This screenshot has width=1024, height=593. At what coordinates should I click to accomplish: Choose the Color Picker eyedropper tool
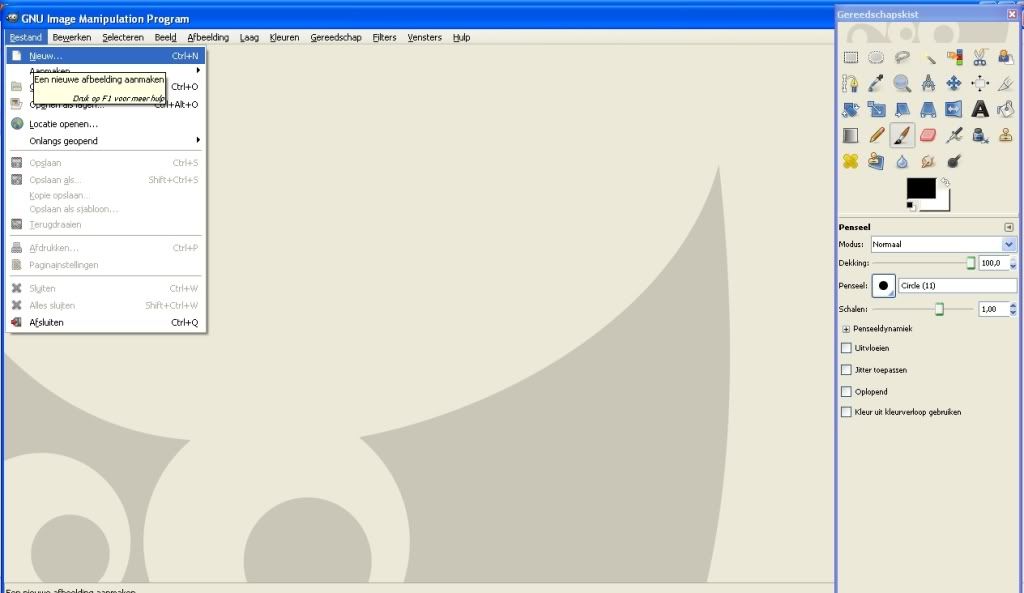click(877, 84)
